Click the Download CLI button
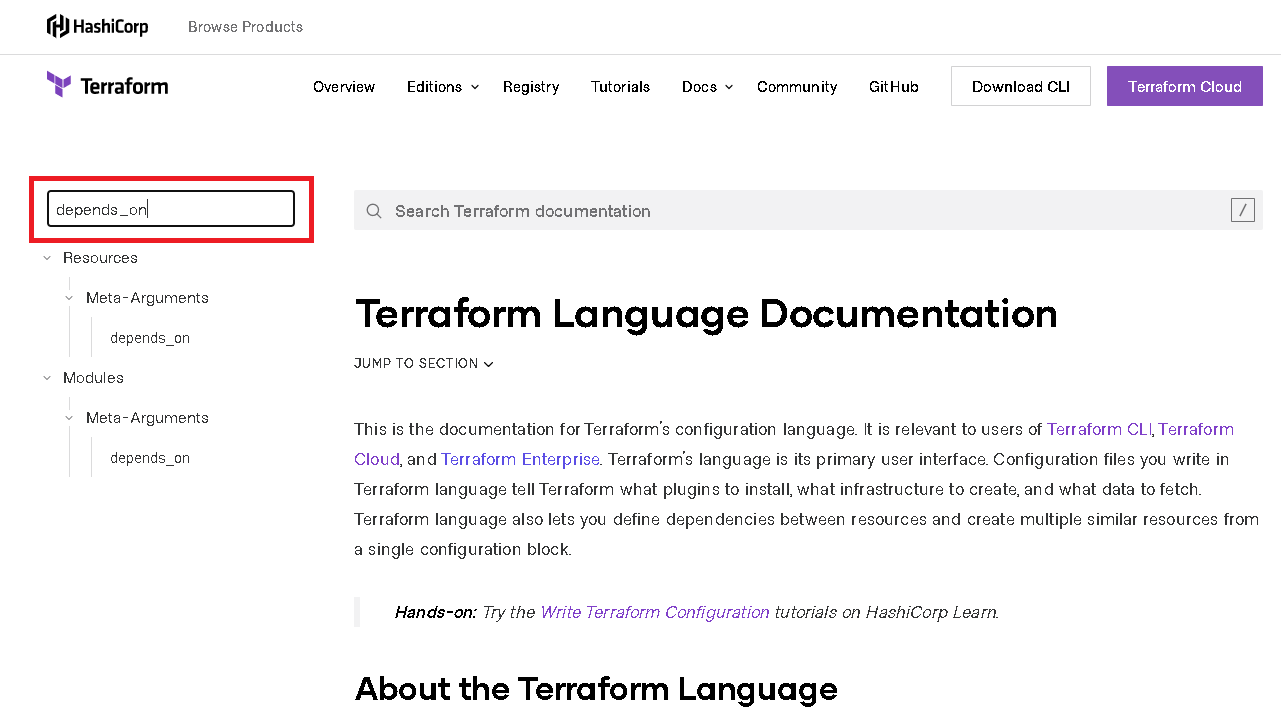Viewport: 1281px width, 714px height. 1021,87
